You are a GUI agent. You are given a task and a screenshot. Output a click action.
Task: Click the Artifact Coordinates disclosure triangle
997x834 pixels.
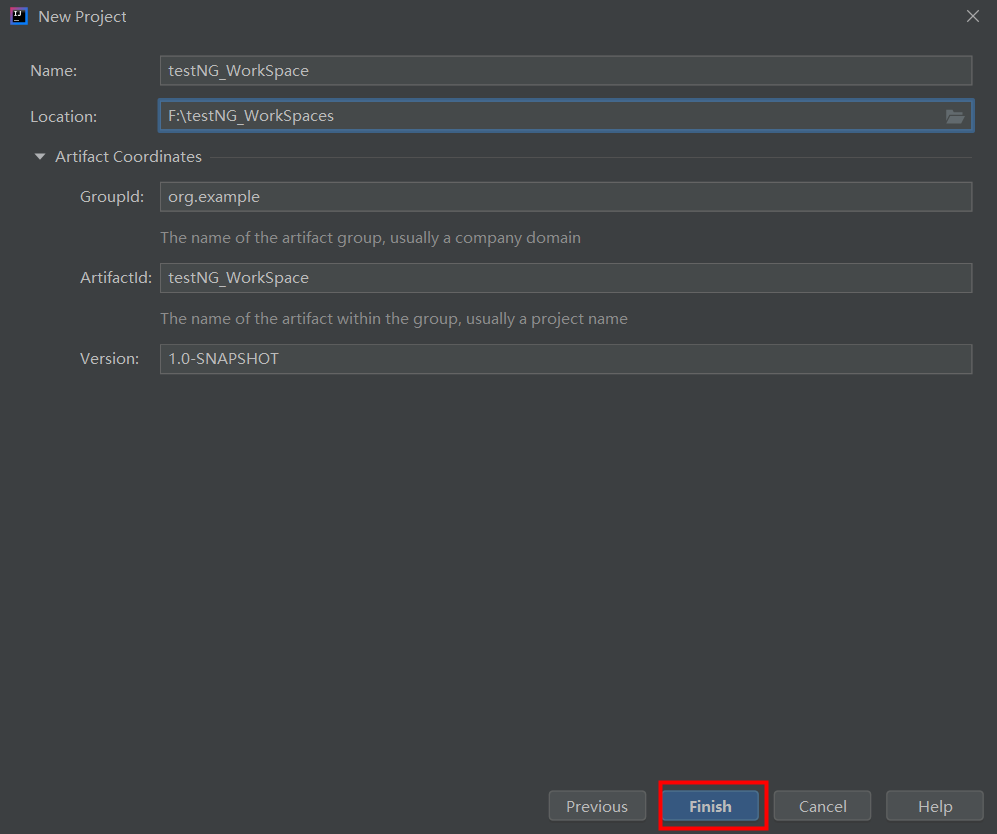(39, 156)
